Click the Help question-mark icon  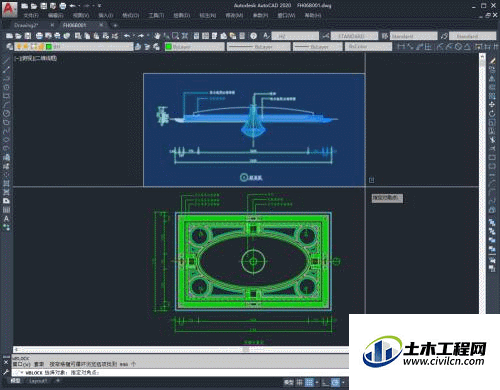coord(254,36)
